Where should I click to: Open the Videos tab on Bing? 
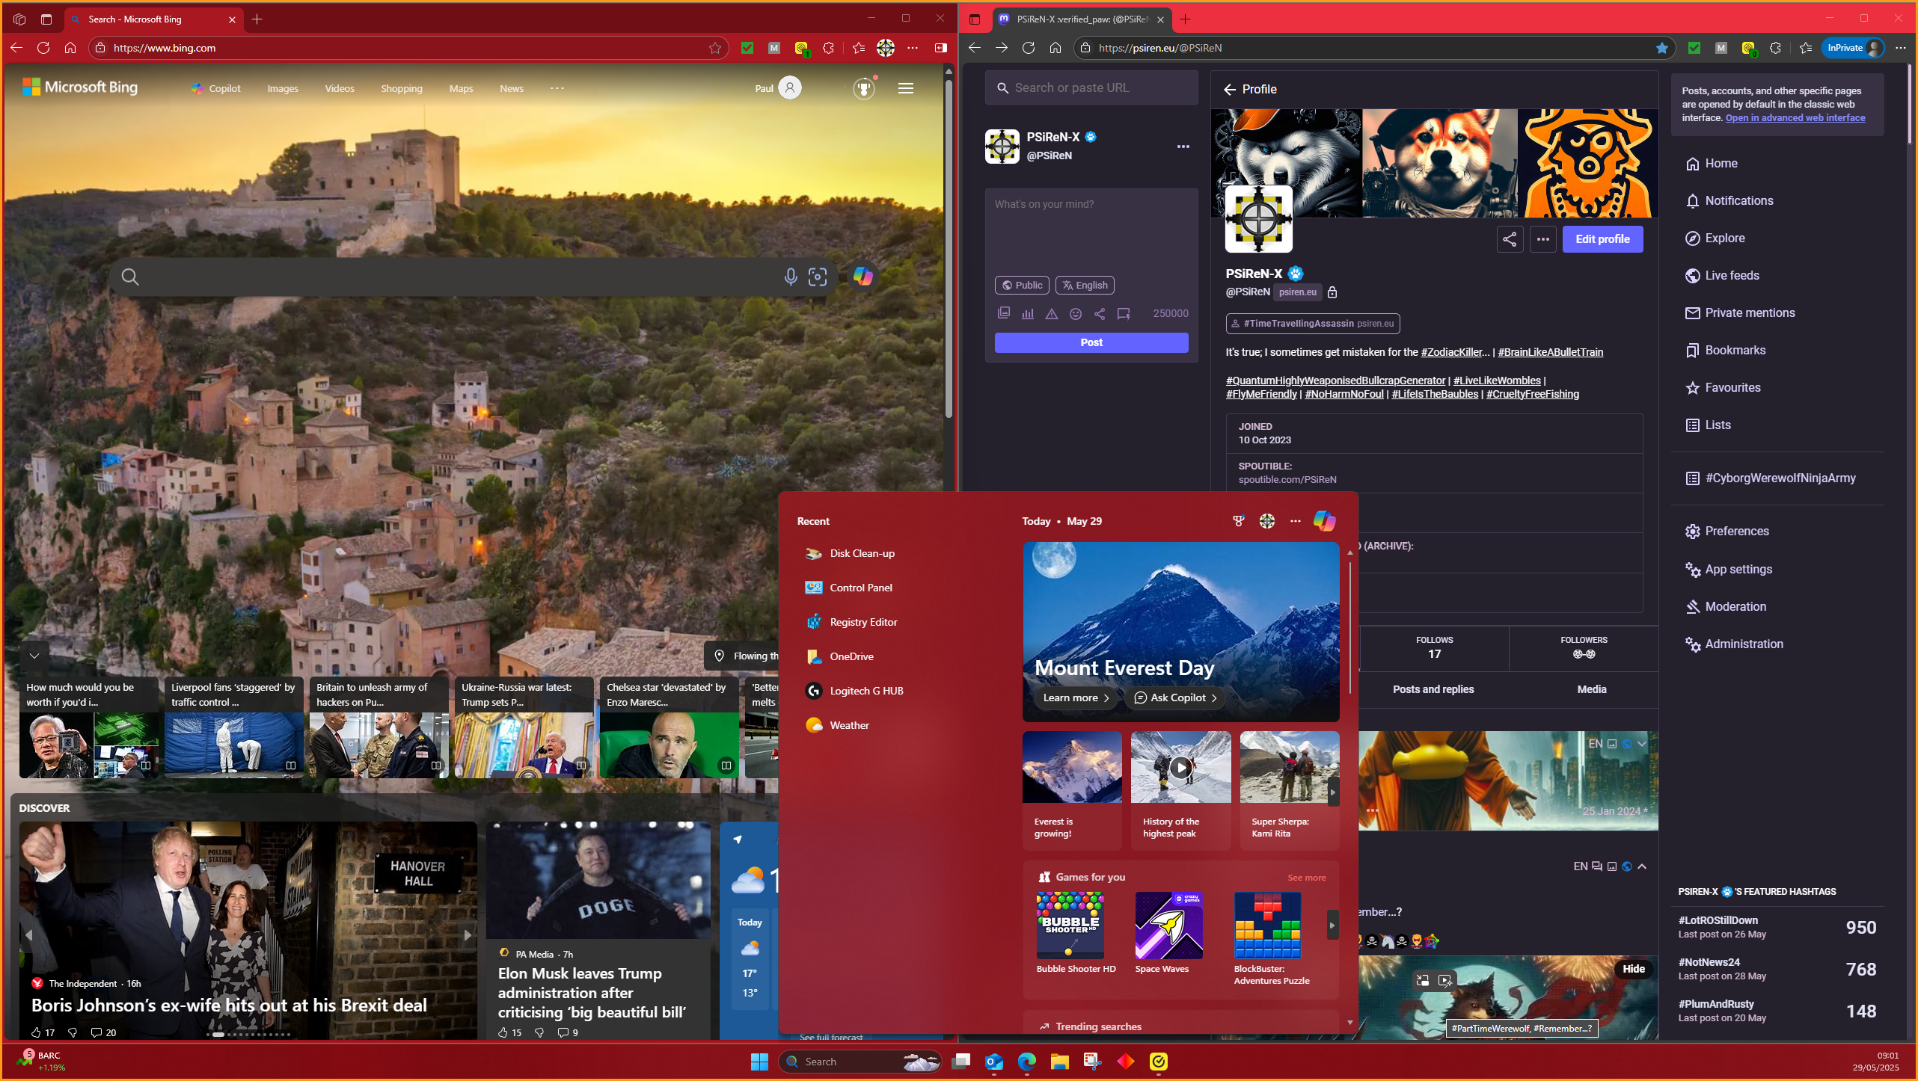pos(340,89)
